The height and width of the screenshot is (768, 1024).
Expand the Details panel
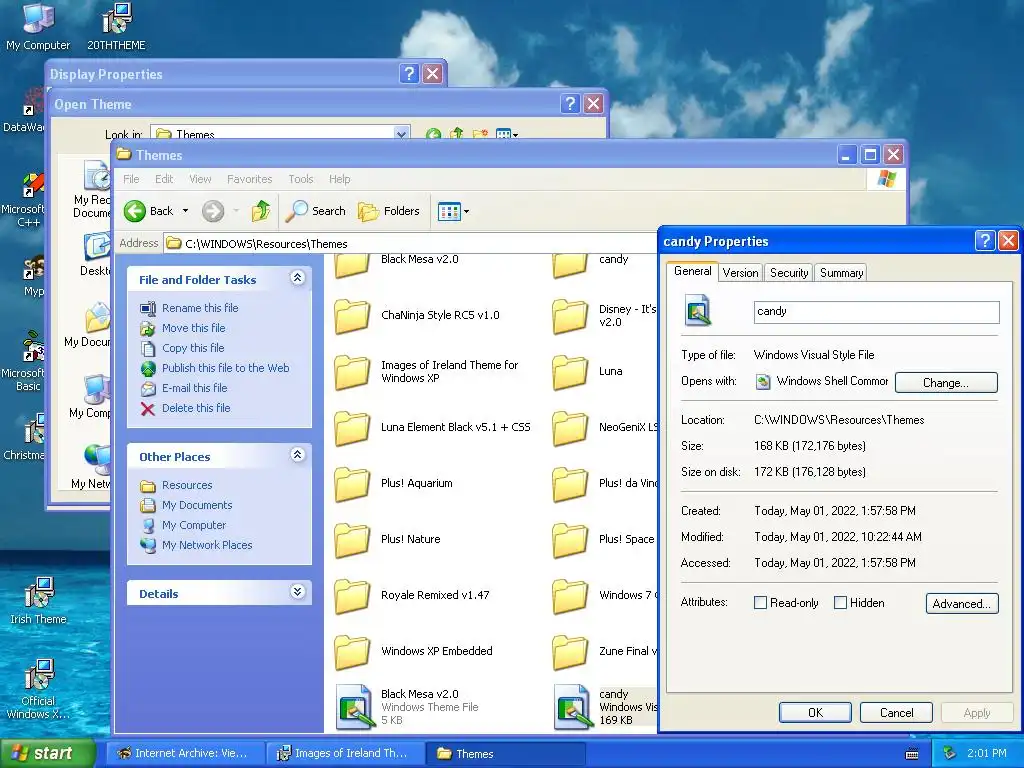pyautogui.click(x=297, y=592)
